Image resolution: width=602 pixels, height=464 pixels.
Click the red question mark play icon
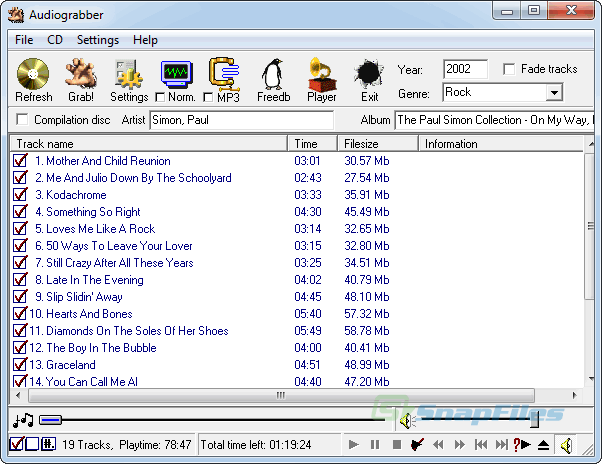522,444
